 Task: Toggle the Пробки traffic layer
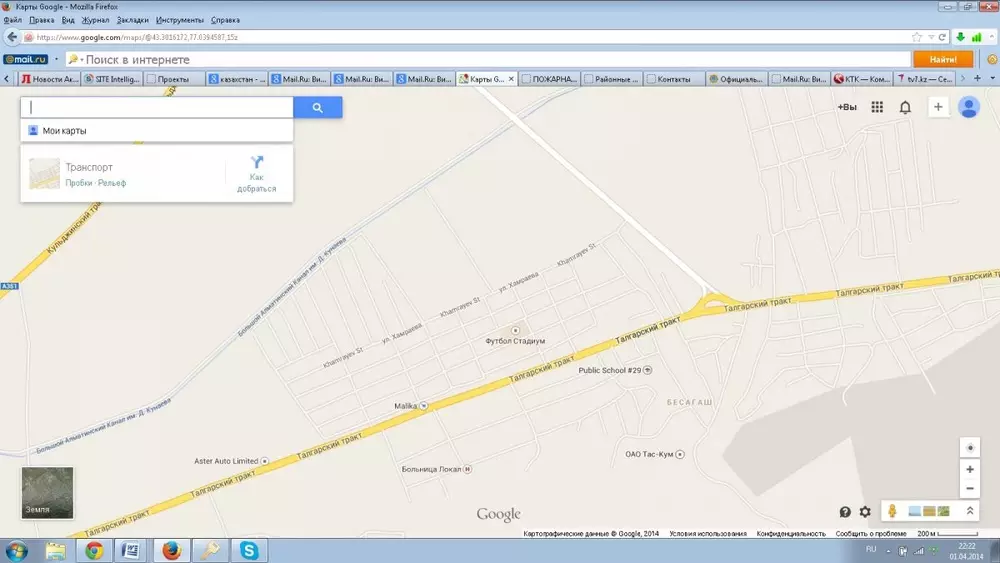pos(78,183)
